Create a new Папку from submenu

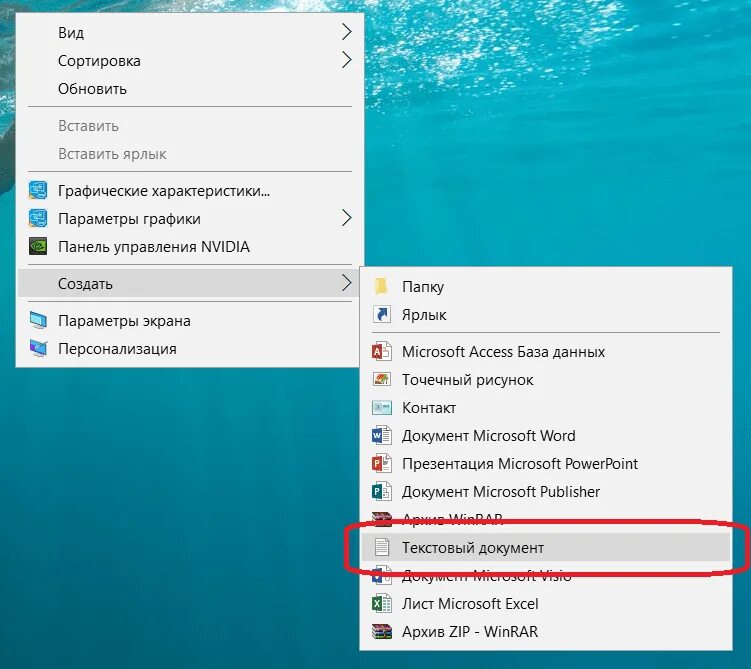point(546,286)
